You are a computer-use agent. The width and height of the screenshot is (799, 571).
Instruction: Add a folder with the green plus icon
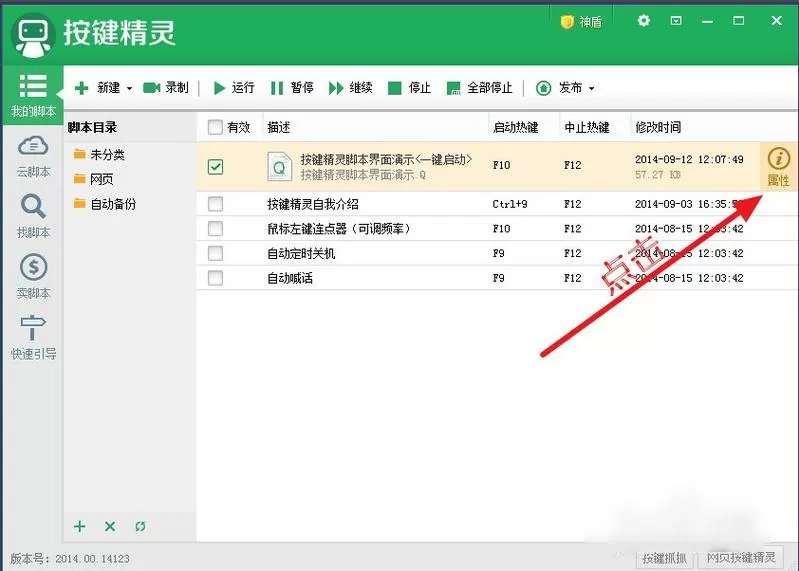[x=80, y=526]
